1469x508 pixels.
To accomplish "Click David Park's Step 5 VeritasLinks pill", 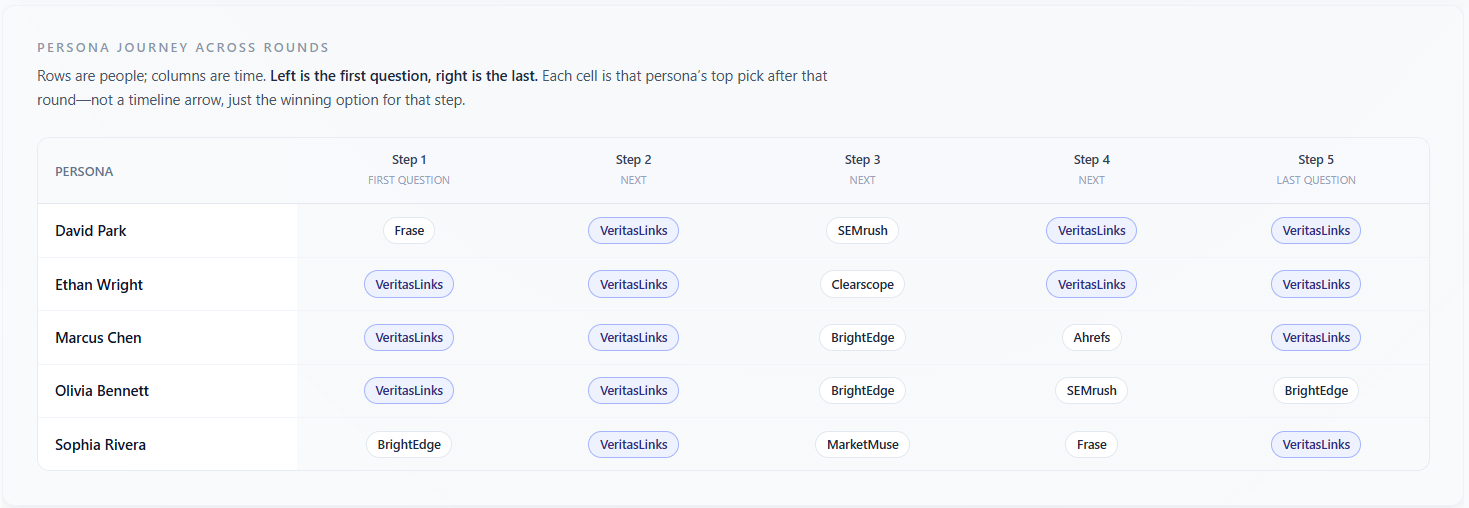I will (1315, 231).
